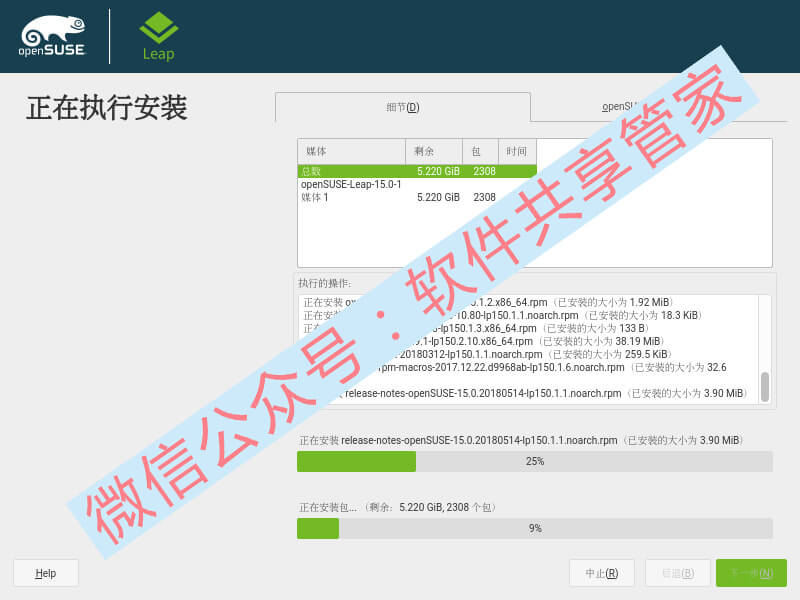Click the green next (N) button
Image resolution: width=800 pixels, height=600 pixels.
pyautogui.click(x=751, y=573)
